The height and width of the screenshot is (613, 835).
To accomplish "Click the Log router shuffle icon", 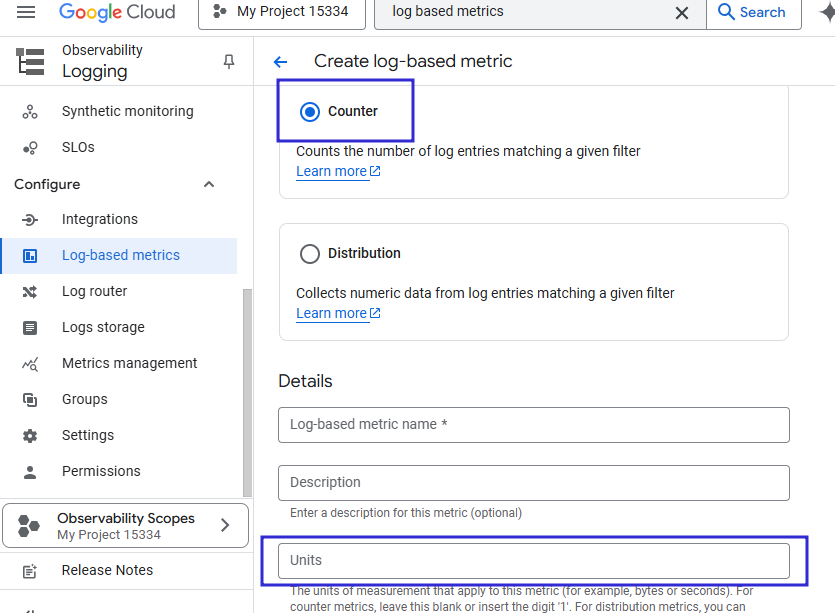I will pyautogui.click(x=30, y=292).
